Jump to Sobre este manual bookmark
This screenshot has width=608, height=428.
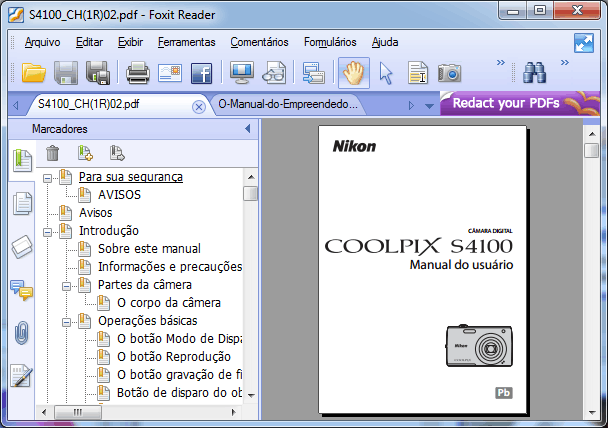[149, 249]
